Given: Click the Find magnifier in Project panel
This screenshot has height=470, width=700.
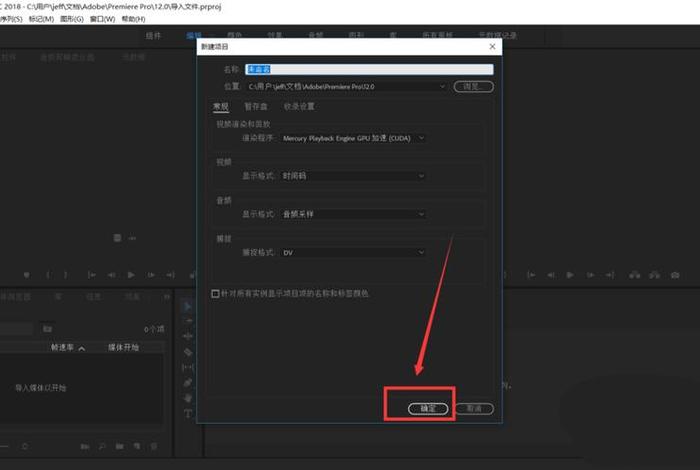Looking at the screenshot, I should coord(102,446).
